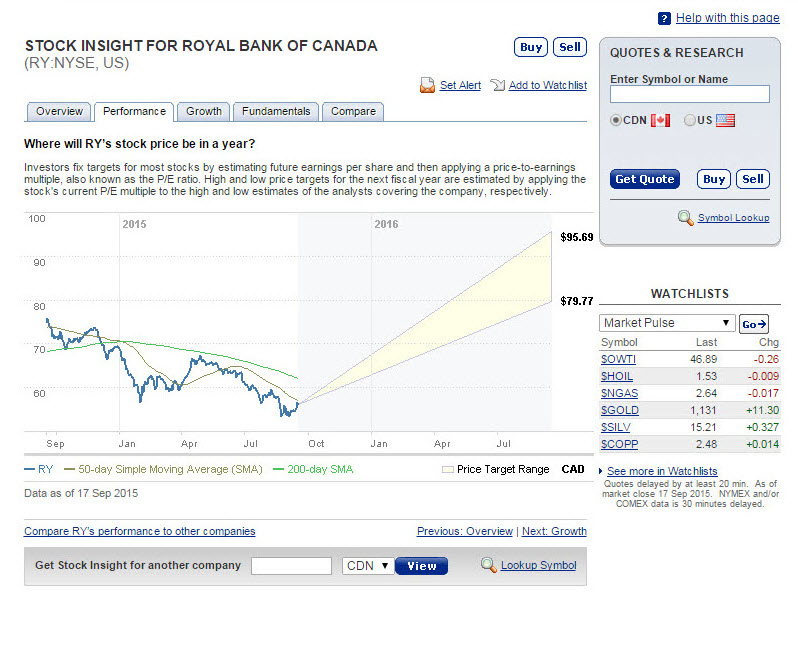Click the 50-day Simple Moving Average legend label
Viewport: 798px width, 646px height.
pyautogui.click(x=170, y=469)
